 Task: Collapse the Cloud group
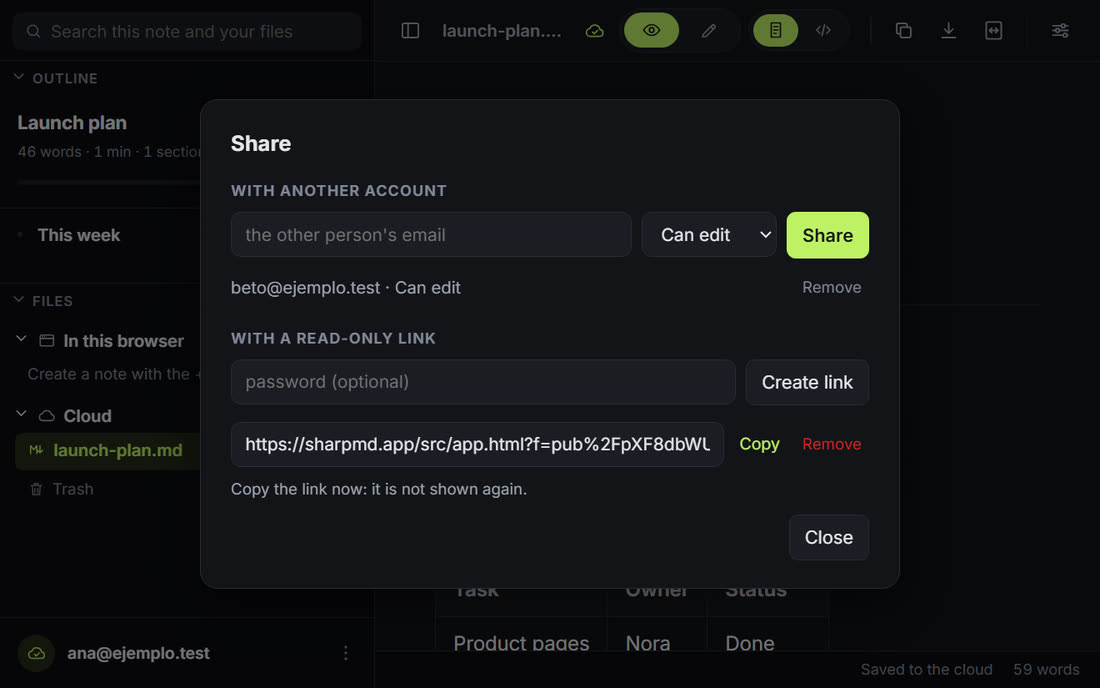[22, 414]
